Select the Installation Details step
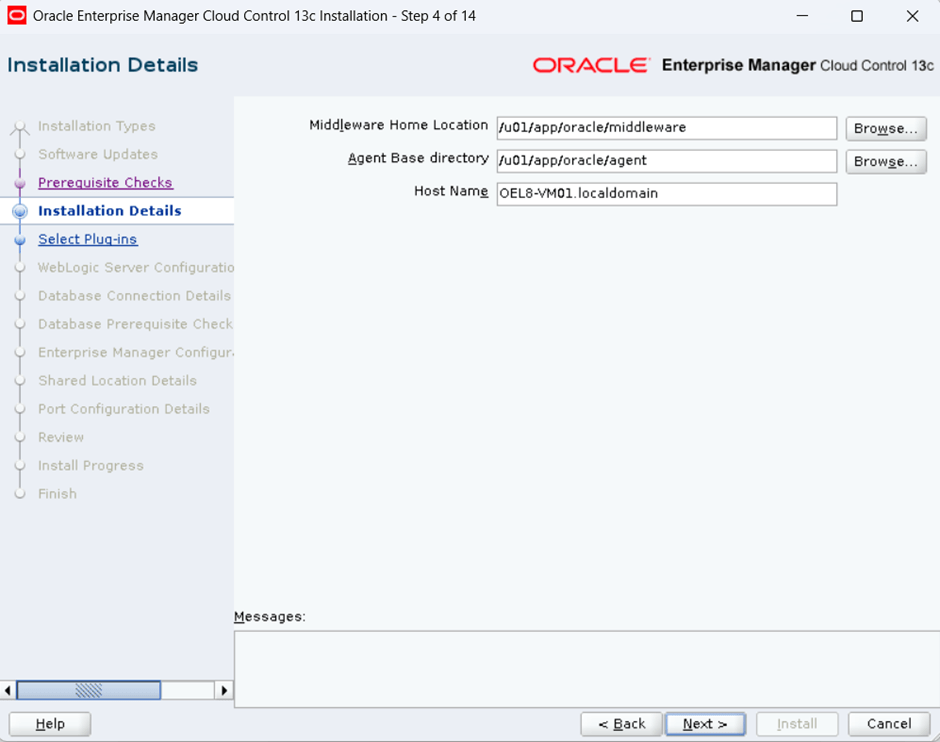 pyautogui.click(x=110, y=211)
